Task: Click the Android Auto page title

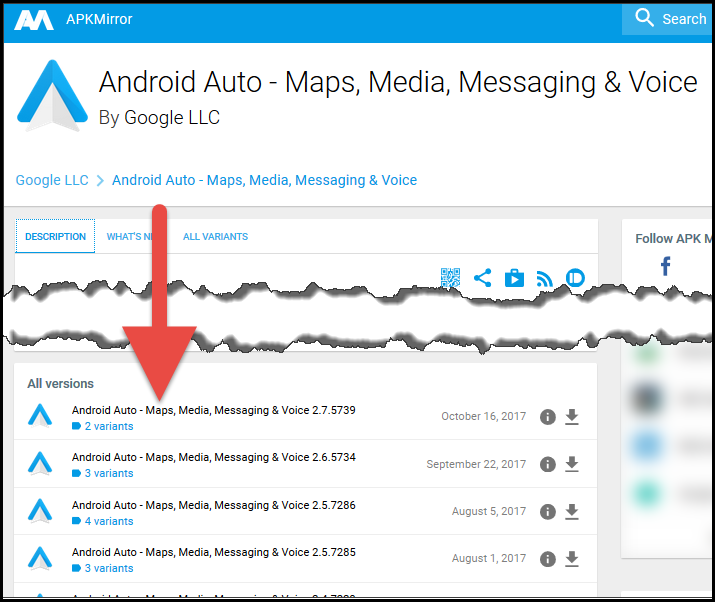Action: click(x=398, y=82)
